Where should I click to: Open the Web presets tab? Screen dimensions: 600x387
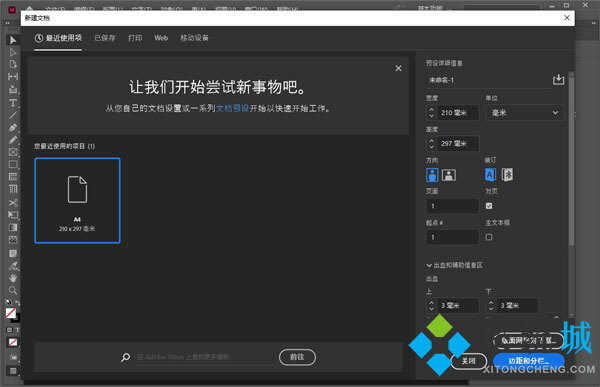(161, 38)
